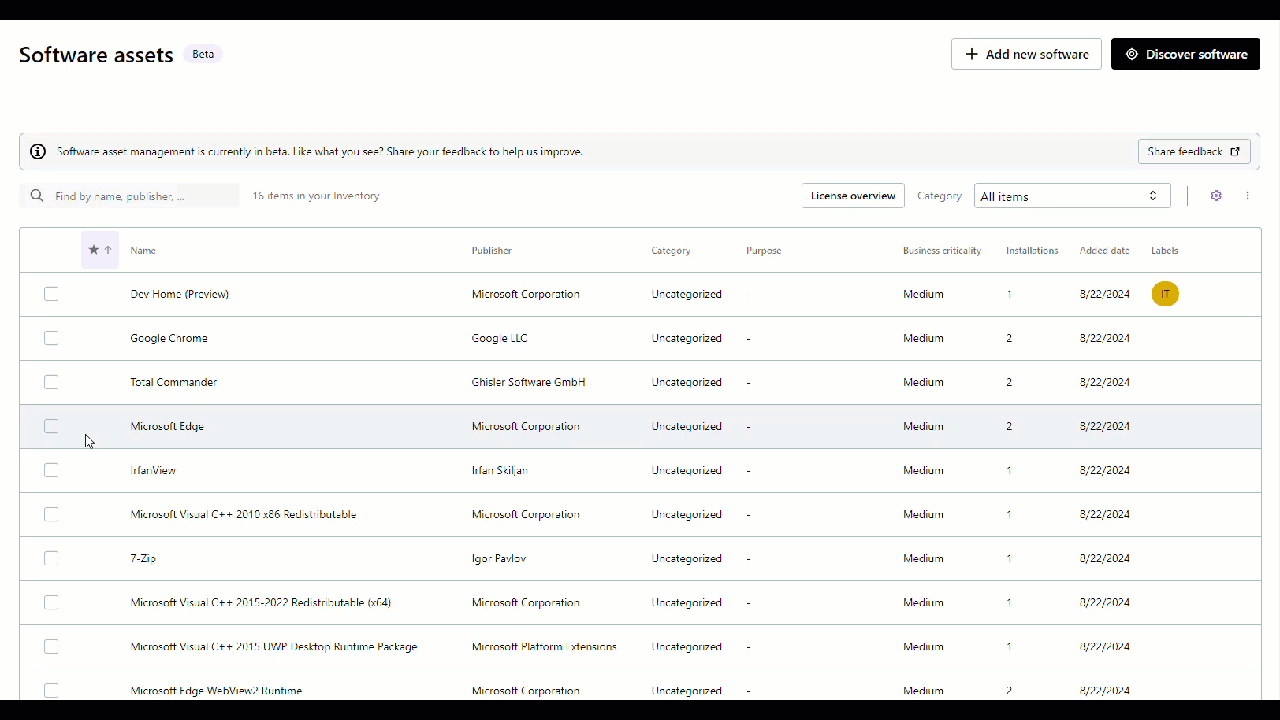The width and height of the screenshot is (1280, 720).
Task: Open the three-dot more options menu
Action: click(x=1247, y=196)
